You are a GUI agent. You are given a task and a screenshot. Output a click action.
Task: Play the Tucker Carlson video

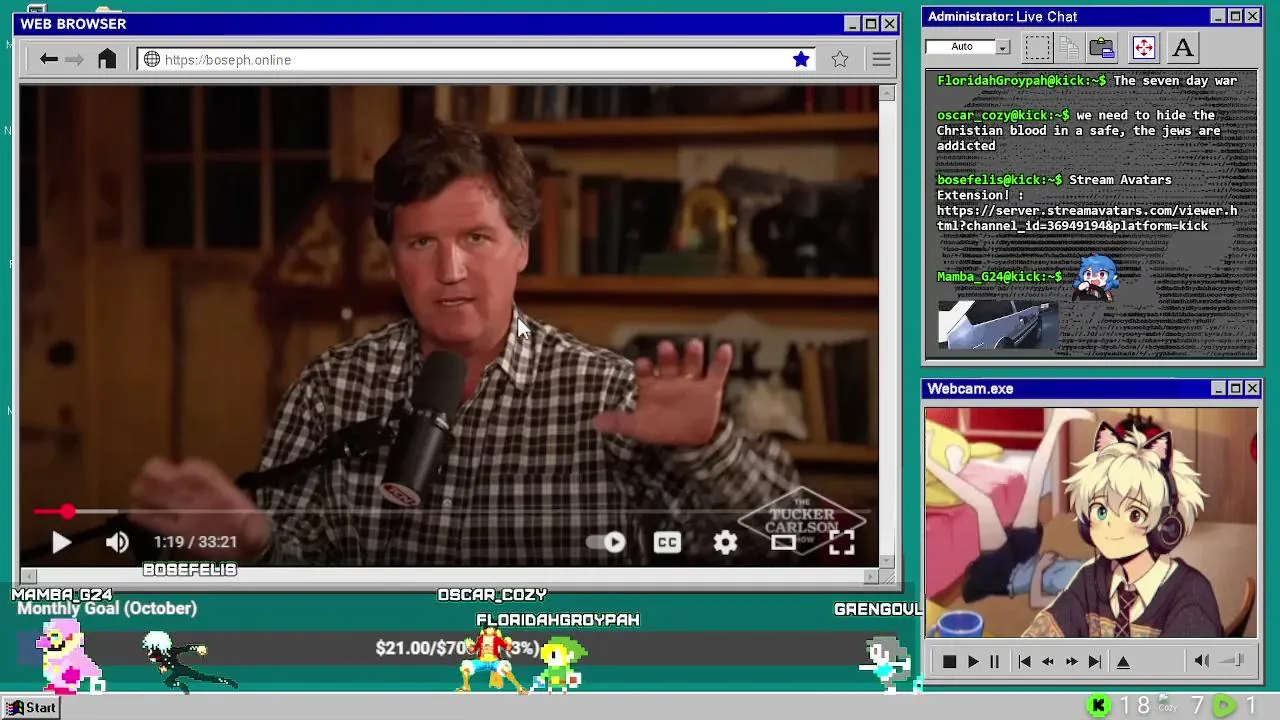coord(61,542)
